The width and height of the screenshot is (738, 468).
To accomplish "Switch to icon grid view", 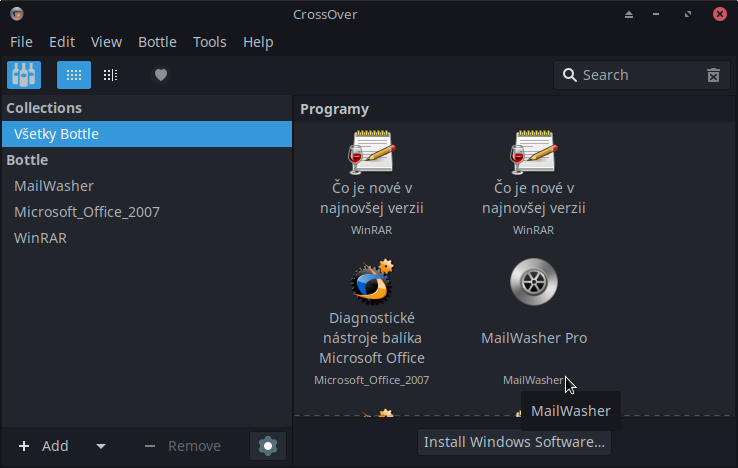I will (74, 75).
